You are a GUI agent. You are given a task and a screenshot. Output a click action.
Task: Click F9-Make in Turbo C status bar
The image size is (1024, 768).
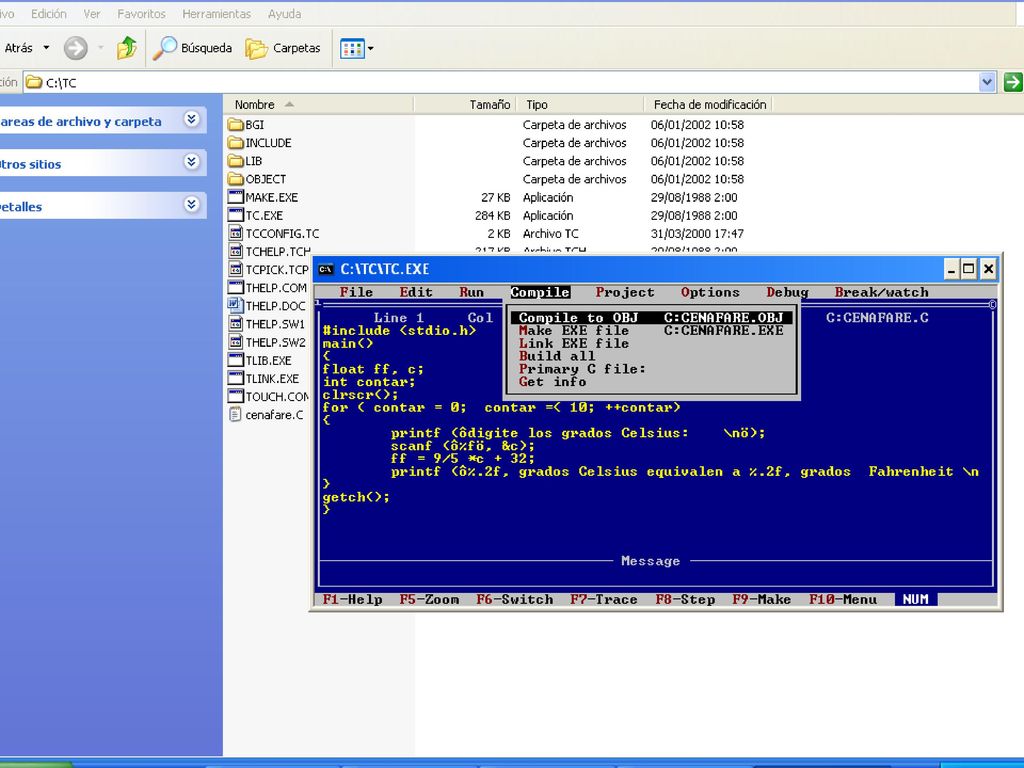pyautogui.click(x=761, y=600)
